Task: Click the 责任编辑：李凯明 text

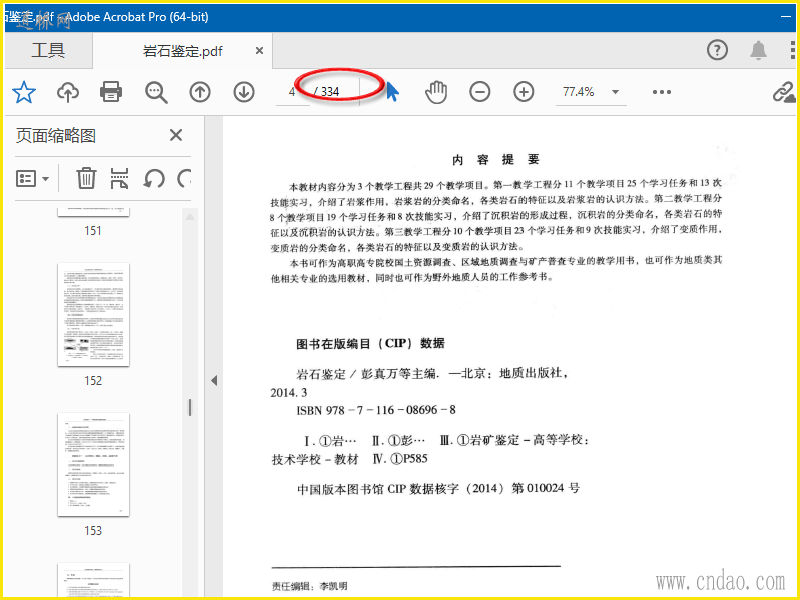Action: (x=309, y=586)
